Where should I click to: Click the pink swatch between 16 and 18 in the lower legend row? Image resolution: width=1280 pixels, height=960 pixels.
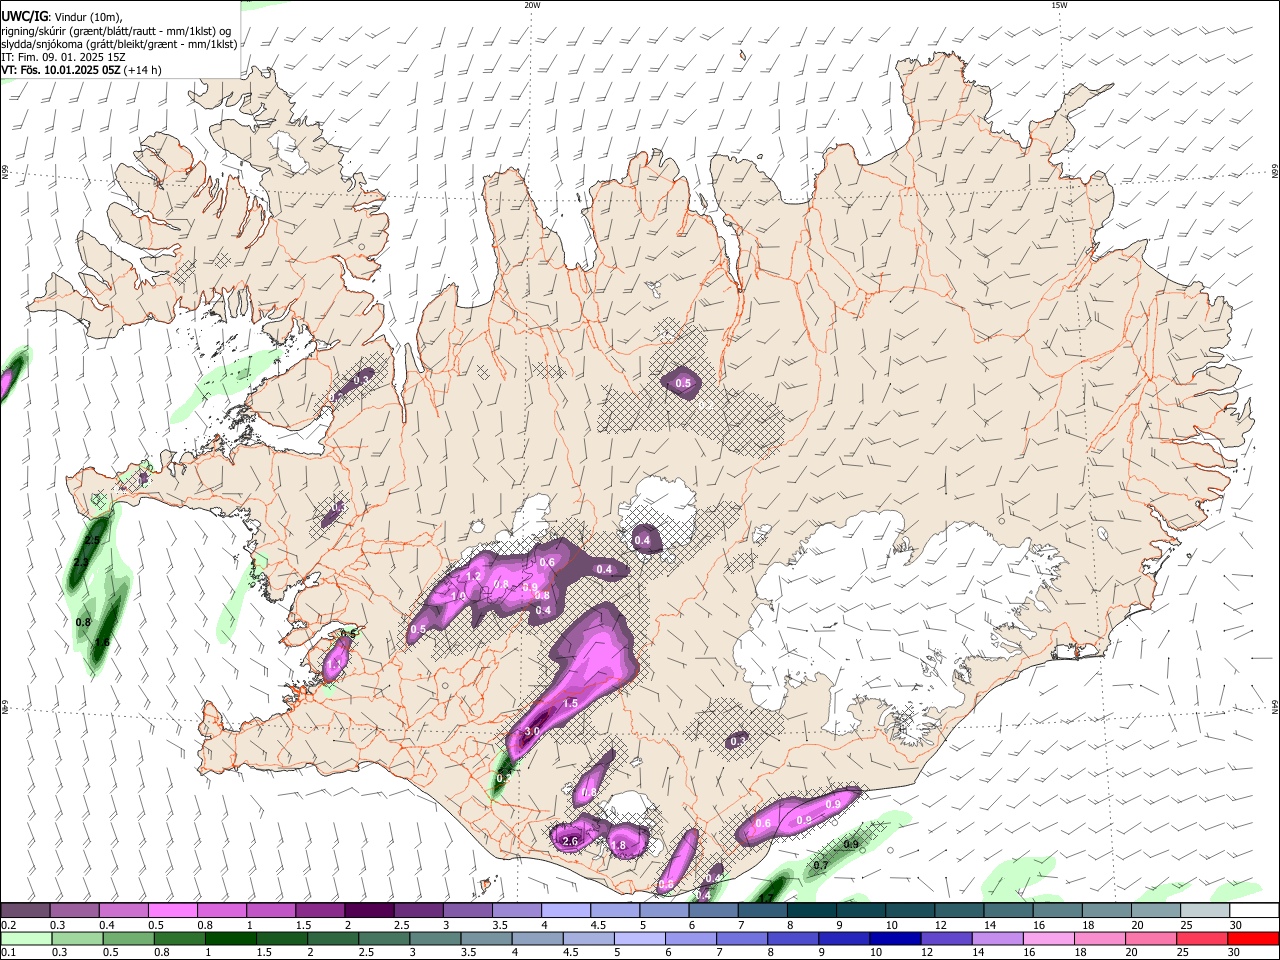[x=1047, y=938]
